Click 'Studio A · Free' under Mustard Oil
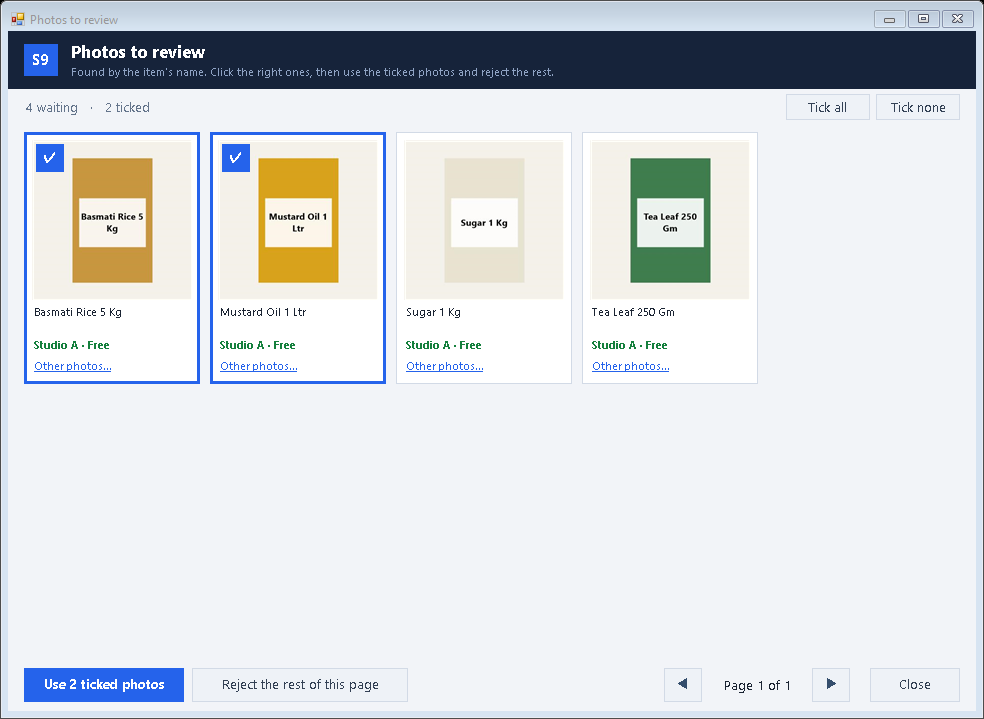 tap(257, 345)
